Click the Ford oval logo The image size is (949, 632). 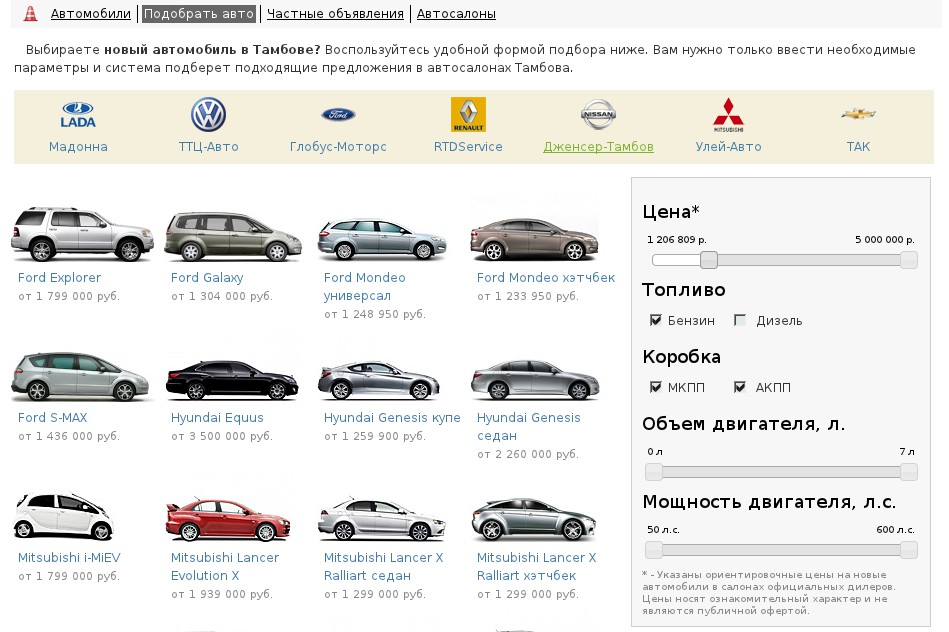click(x=338, y=114)
